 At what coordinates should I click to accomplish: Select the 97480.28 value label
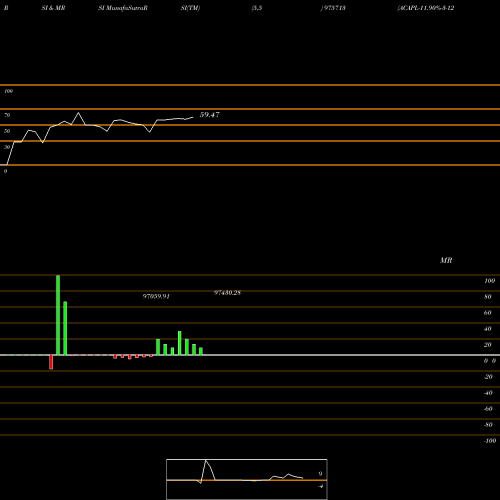pyautogui.click(x=227, y=293)
